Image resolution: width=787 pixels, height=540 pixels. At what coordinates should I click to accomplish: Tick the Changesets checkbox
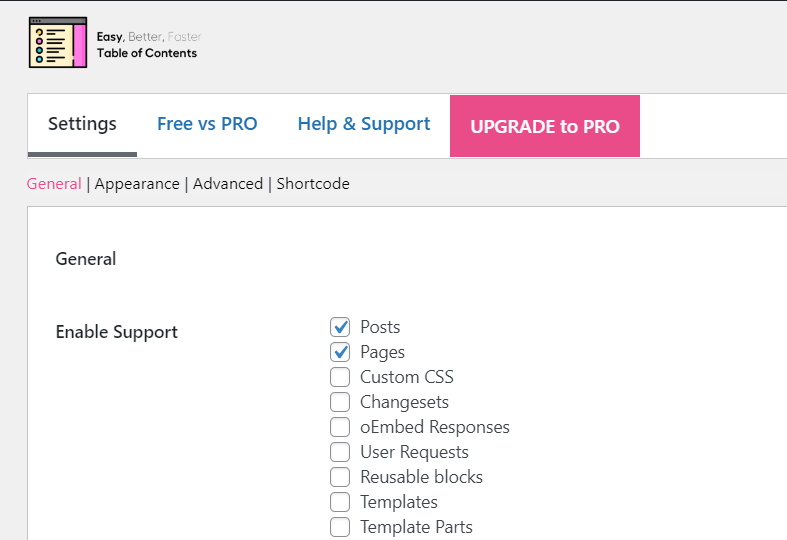pos(340,402)
